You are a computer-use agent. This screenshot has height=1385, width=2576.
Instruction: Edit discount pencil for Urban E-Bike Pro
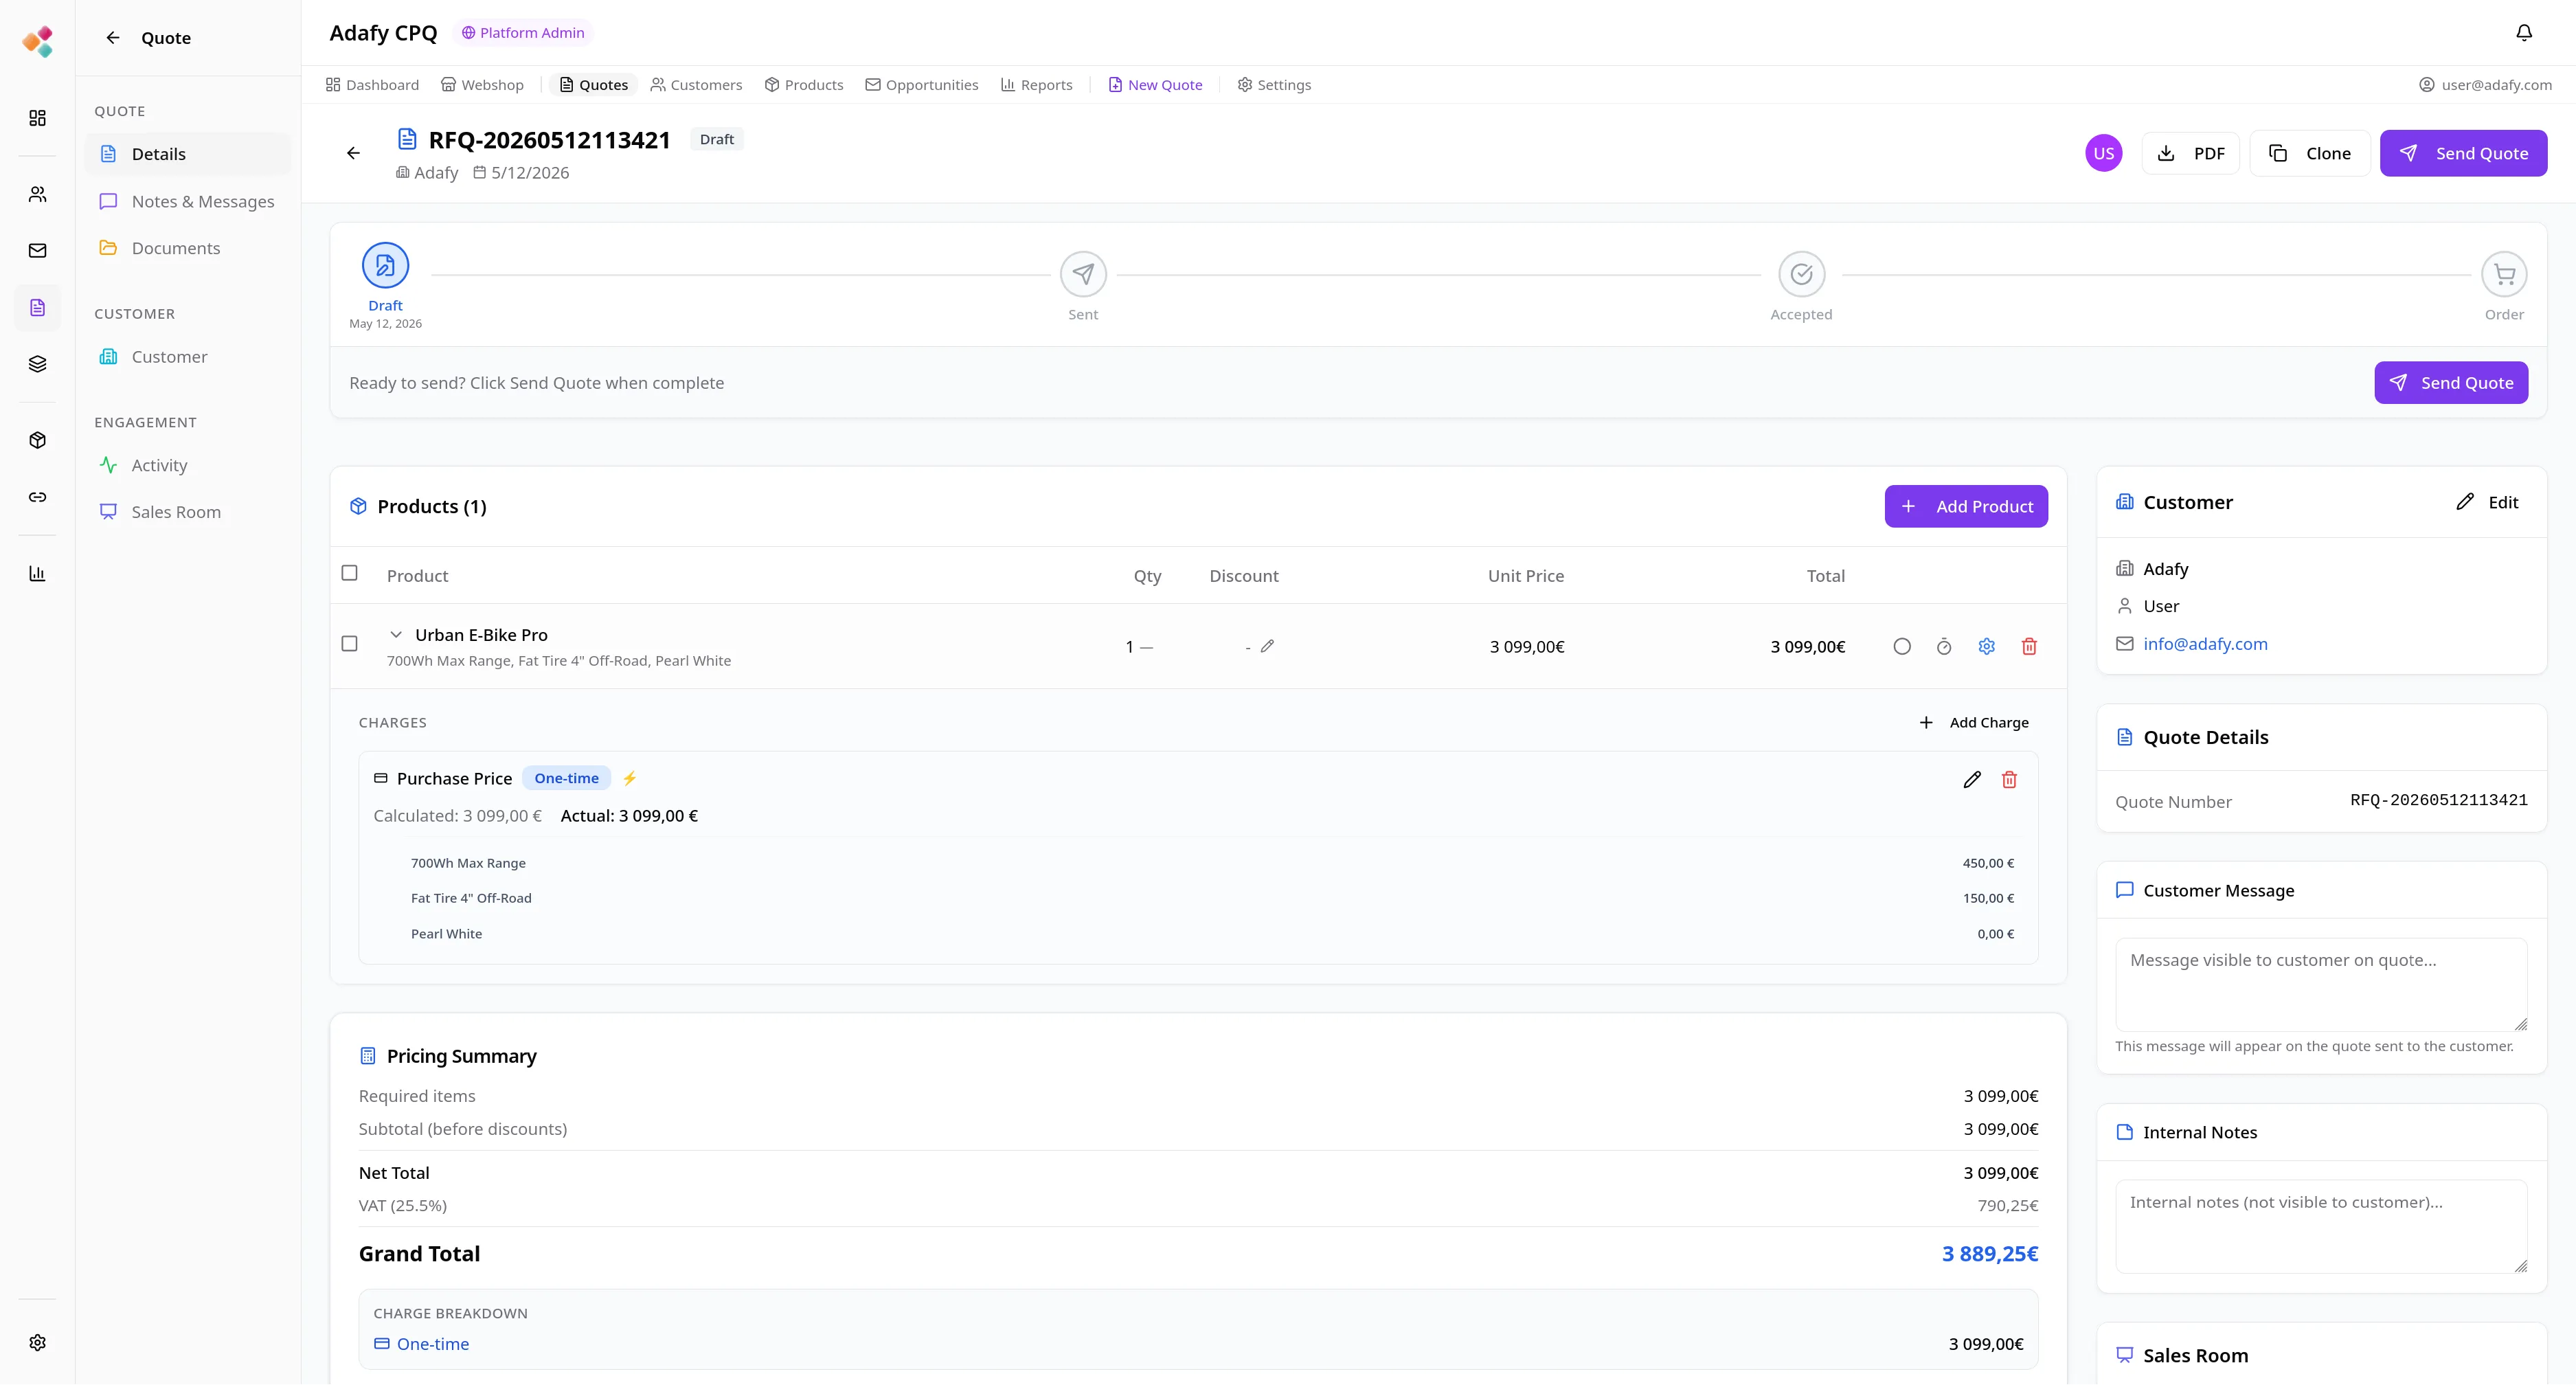point(1267,646)
